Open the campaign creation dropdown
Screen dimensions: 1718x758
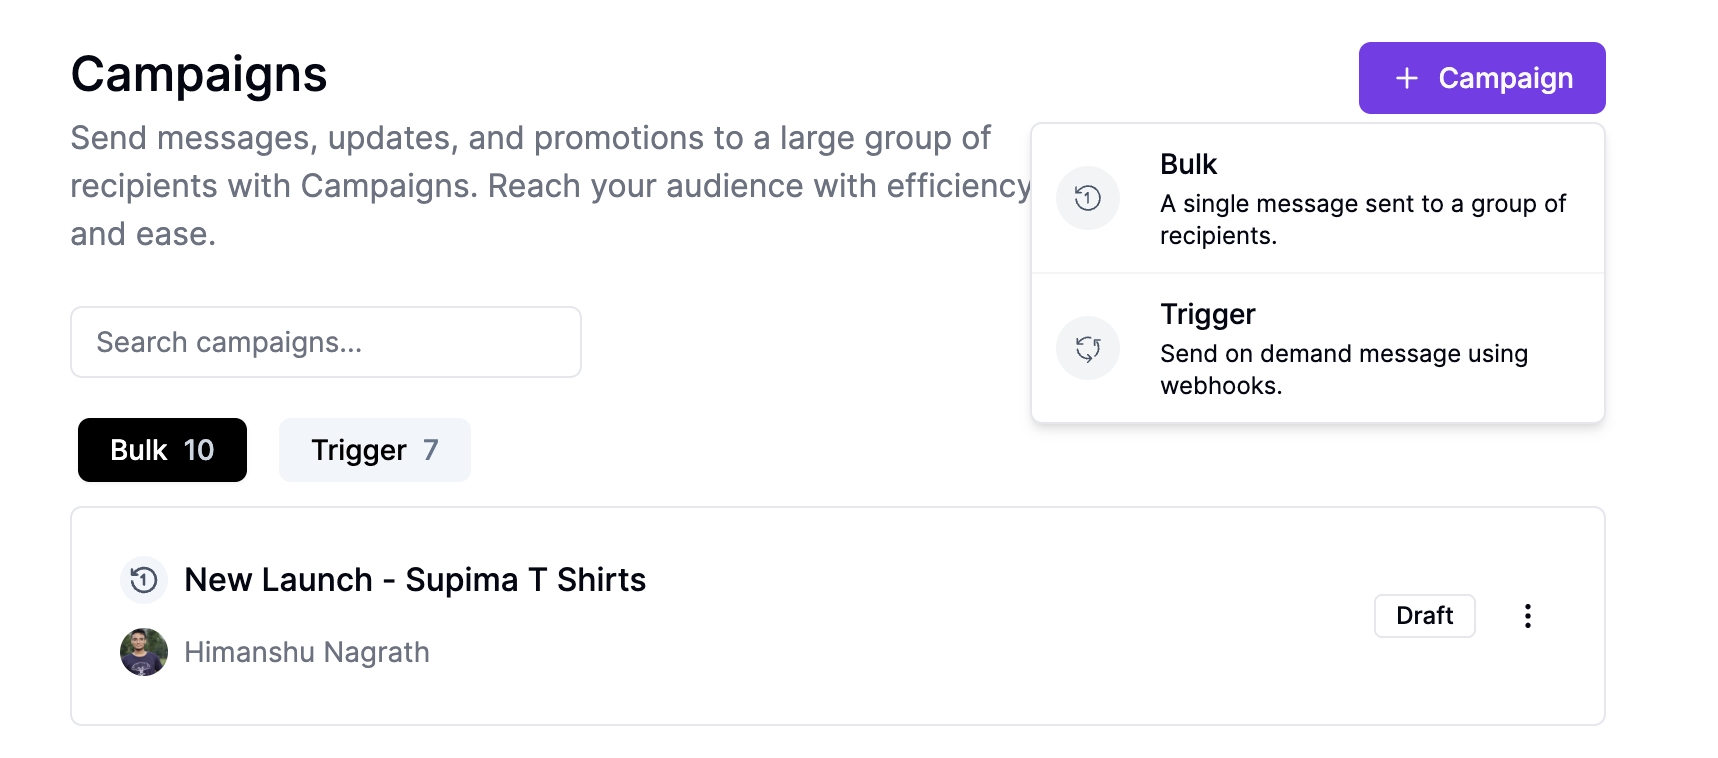click(x=1482, y=77)
